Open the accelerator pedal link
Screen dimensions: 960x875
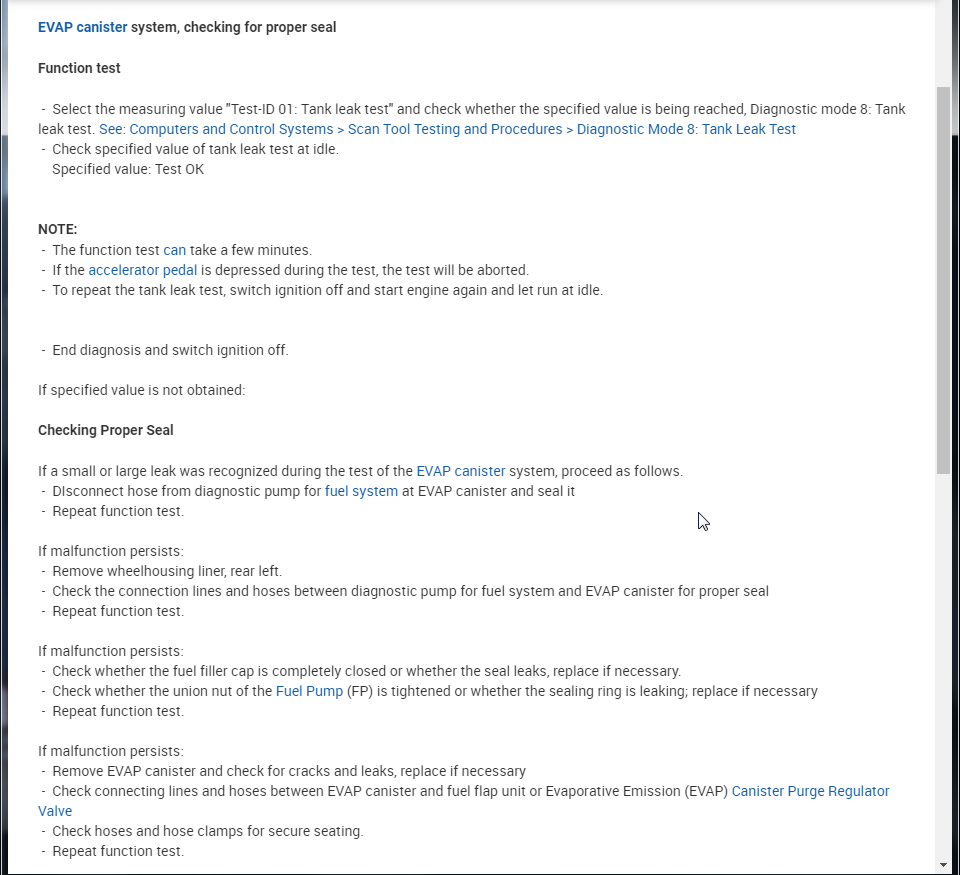tap(142, 270)
